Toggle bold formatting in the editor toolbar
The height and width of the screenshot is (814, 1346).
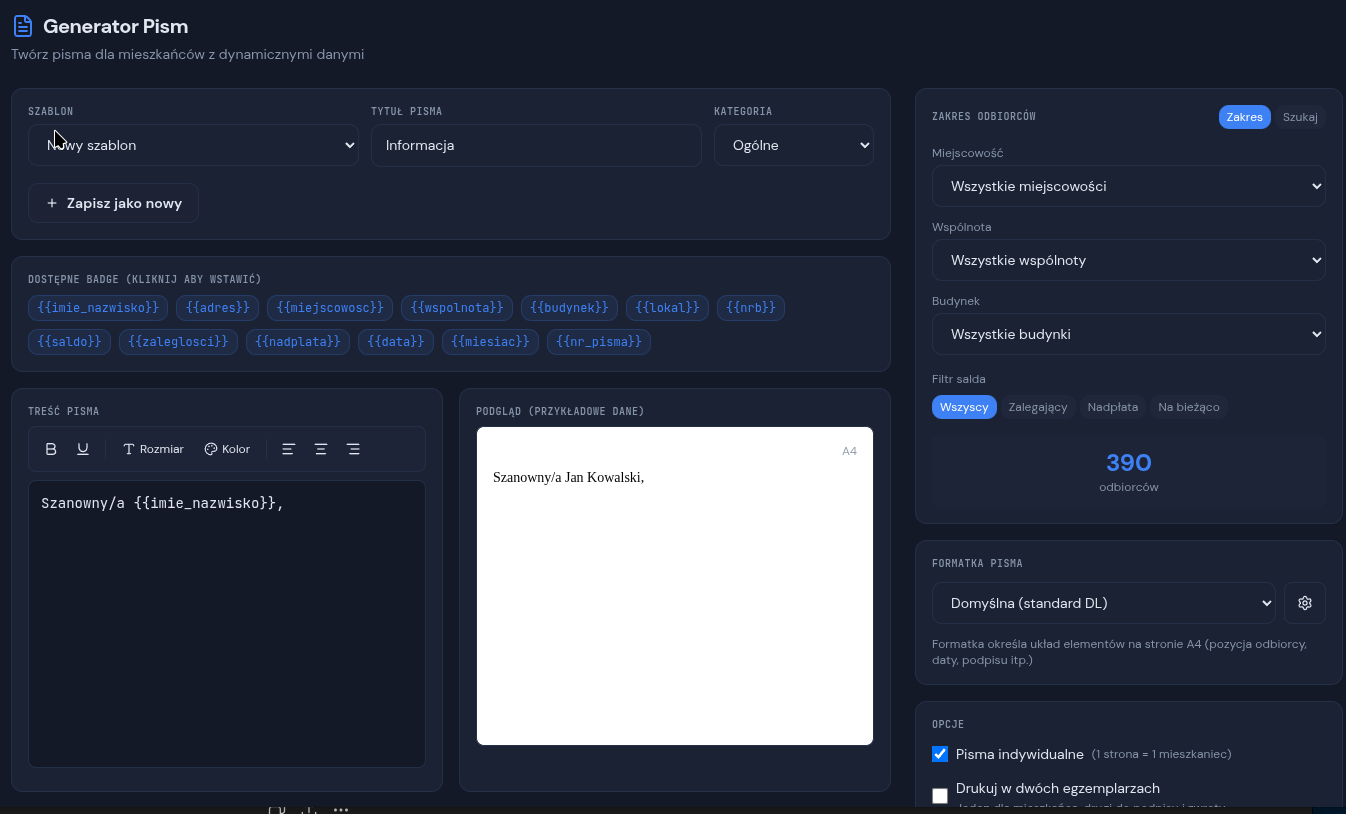click(51, 449)
